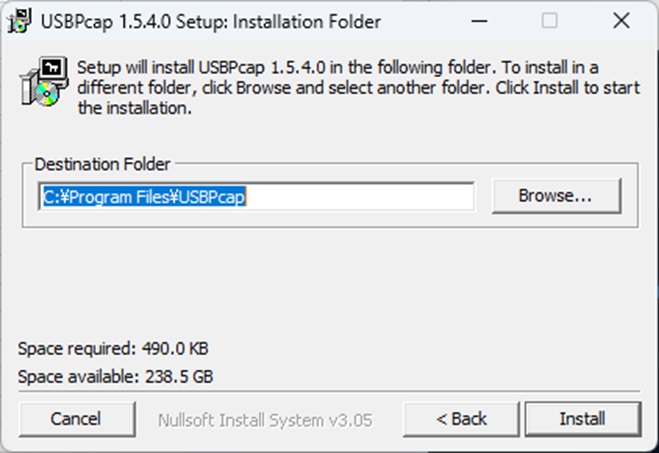659x453 pixels.
Task: Click the USBPcap setup icon in title bar
Action: (x=15, y=20)
